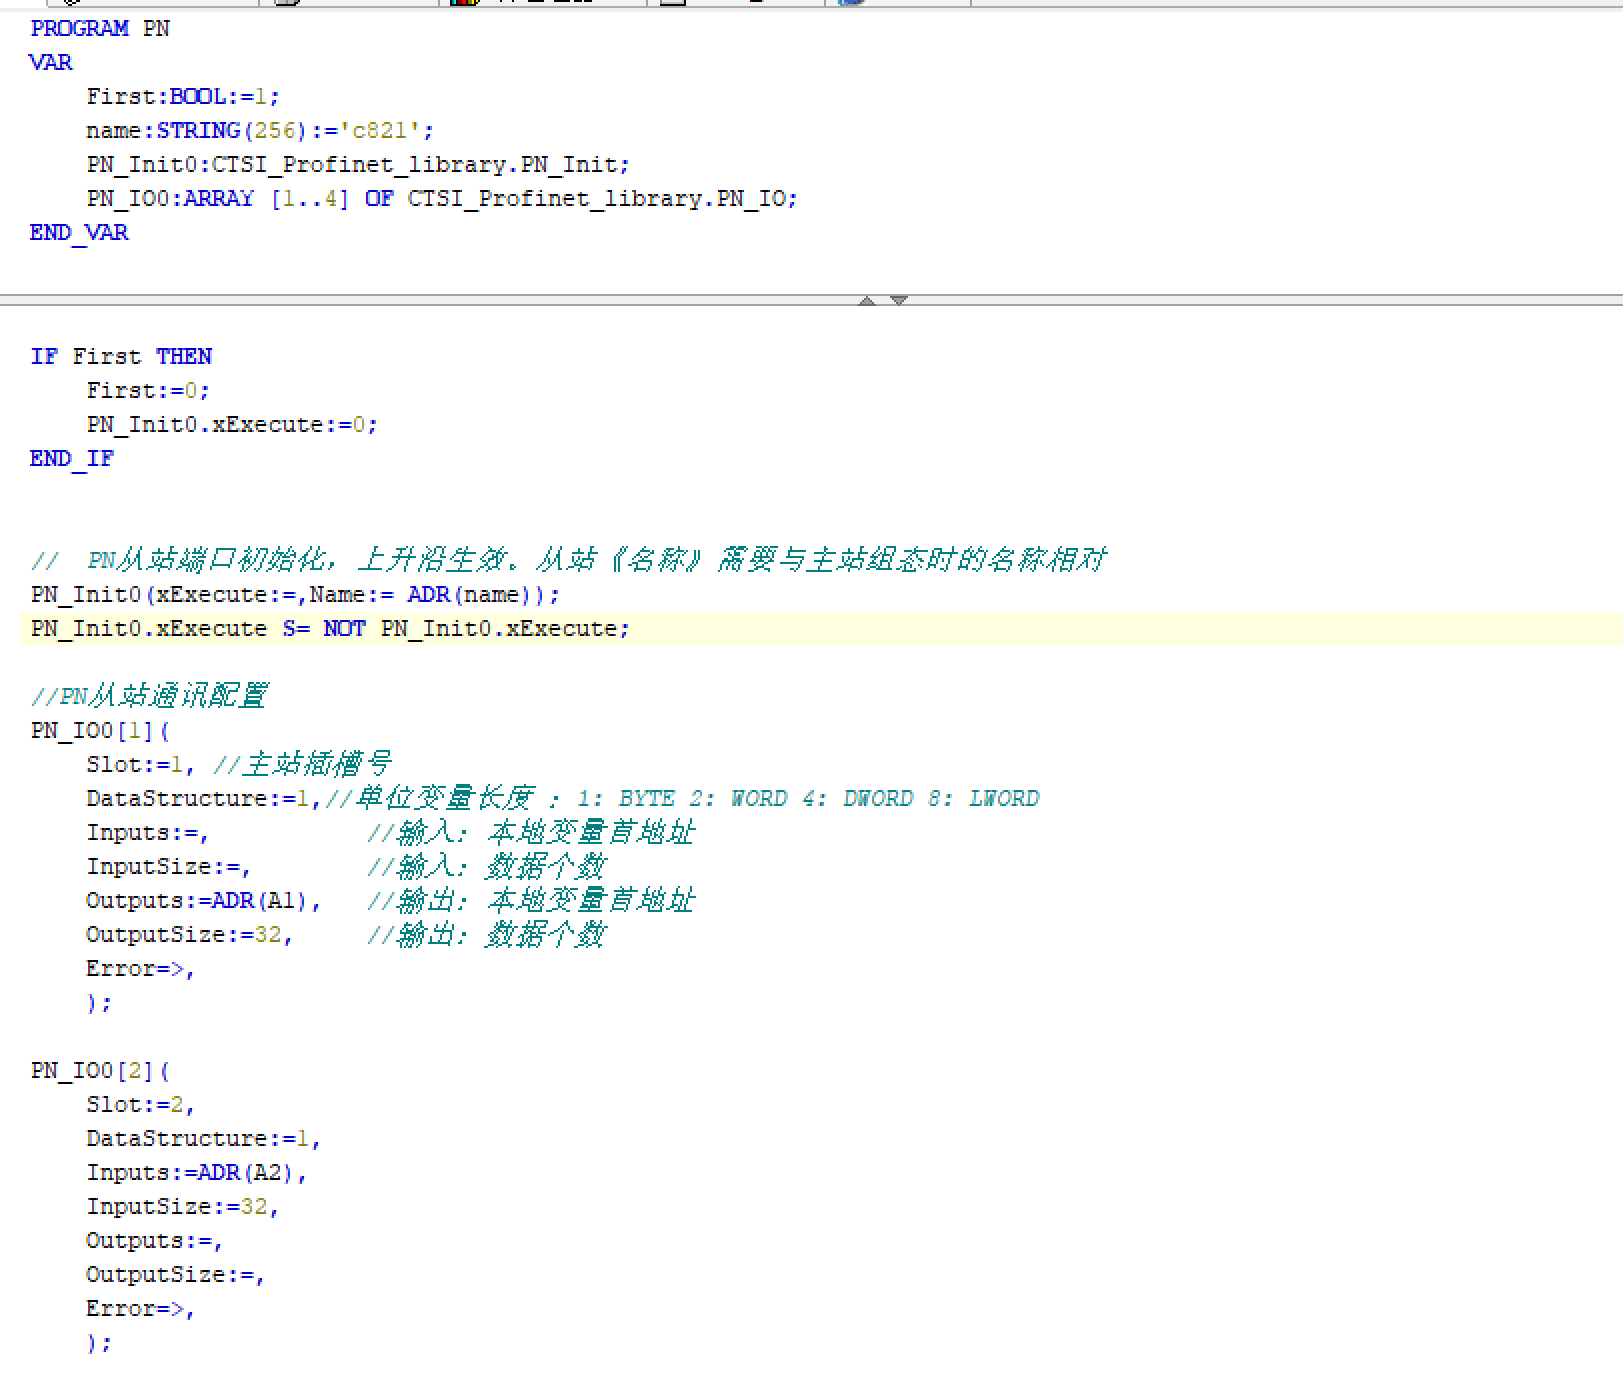Click 'DataStructure:=1,' in the PN_IO0[2] call
This screenshot has height=1397, width=1623.
(x=204, y=1139)
